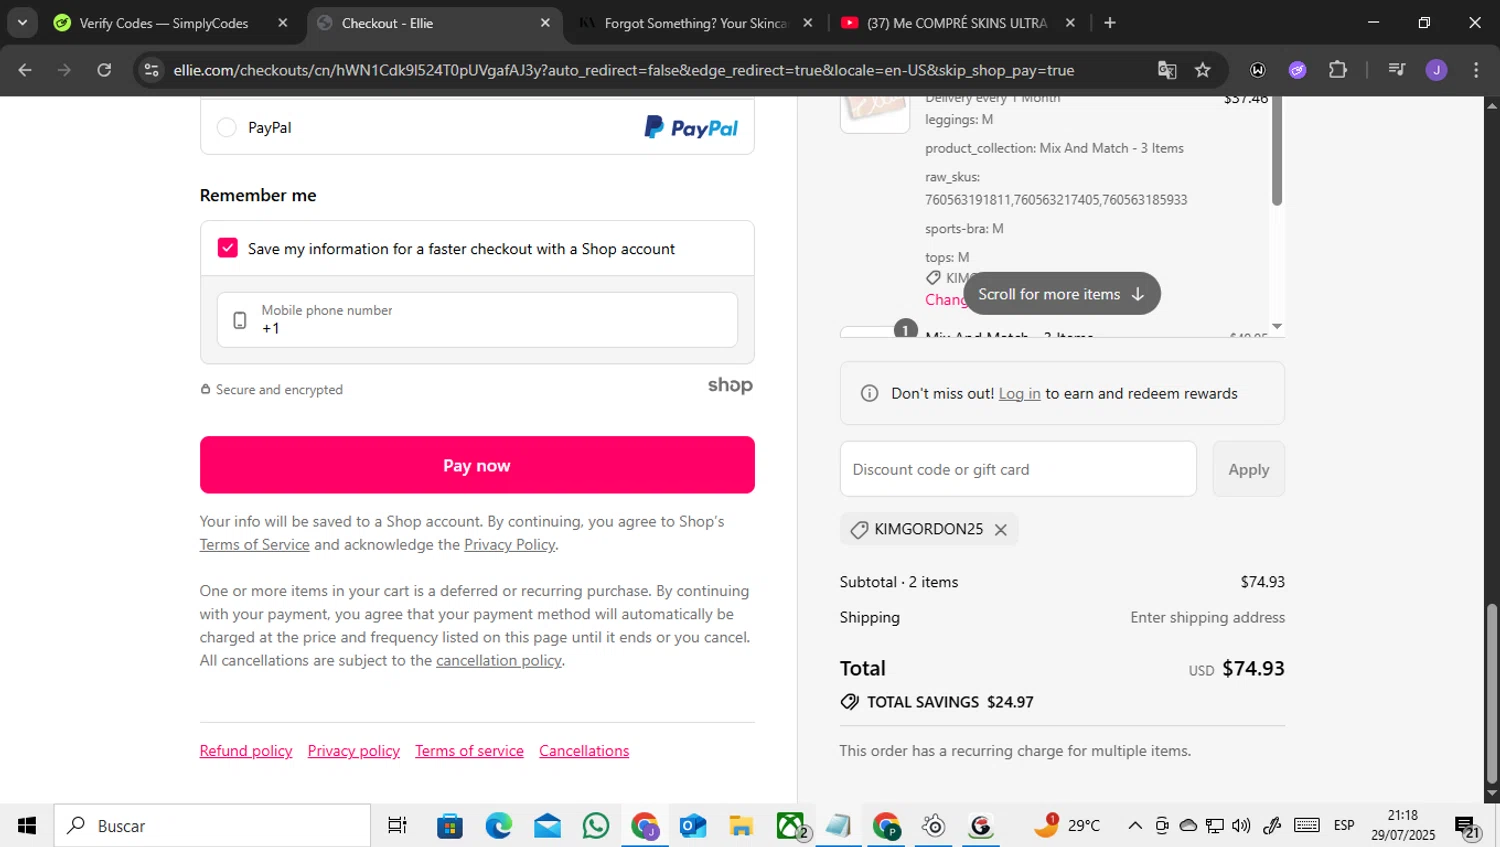Click the Log in rewards link

tap(1019, 393)
